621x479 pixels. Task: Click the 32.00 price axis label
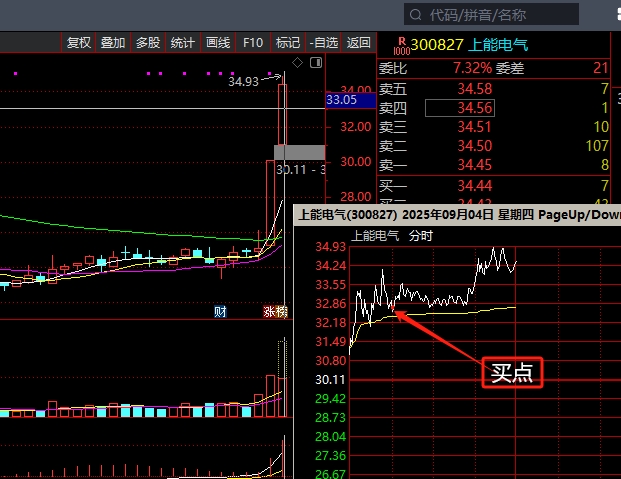click(356, 127)
